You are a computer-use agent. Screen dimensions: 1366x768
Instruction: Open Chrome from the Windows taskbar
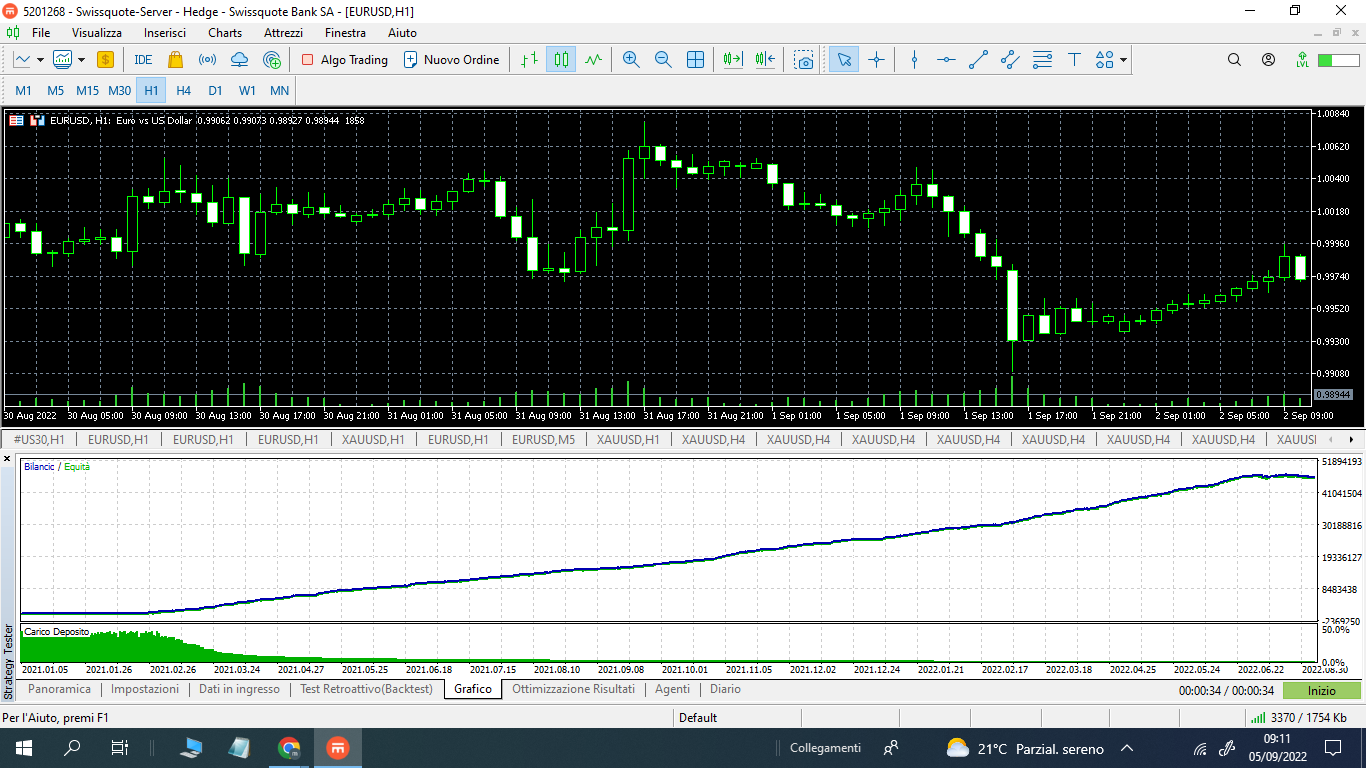pos(289,748)
